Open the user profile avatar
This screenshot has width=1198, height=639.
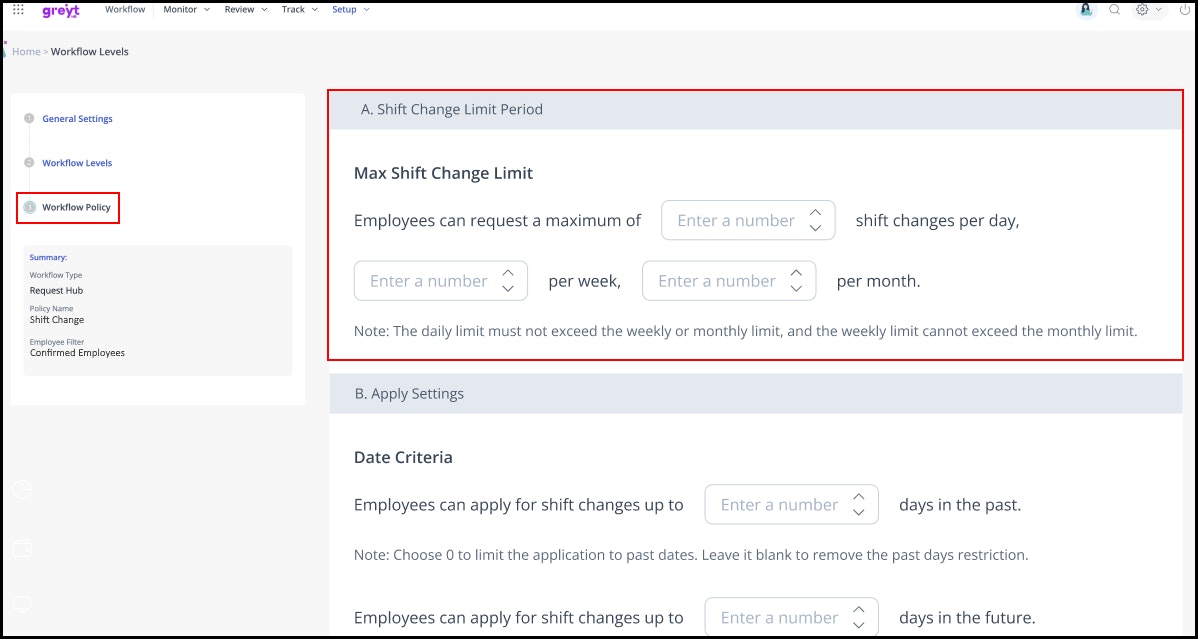[x=1086, y=10]
